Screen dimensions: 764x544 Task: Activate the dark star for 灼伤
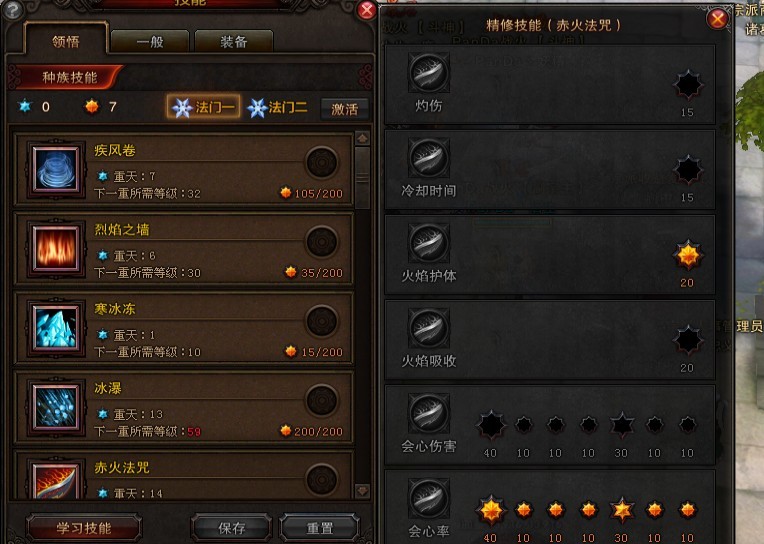pyautogui.click(x=688, y=85)
